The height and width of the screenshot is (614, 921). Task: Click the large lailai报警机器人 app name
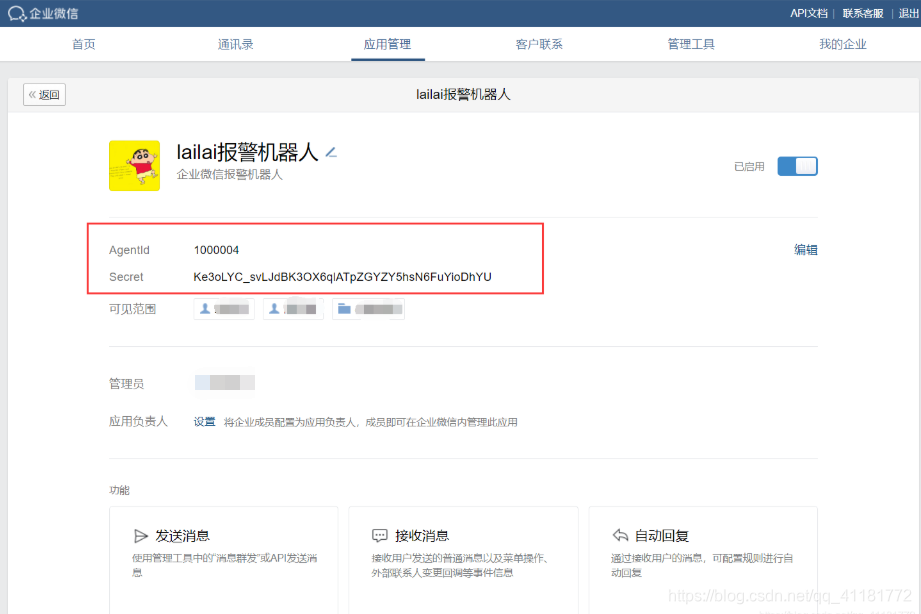(247, 152)
